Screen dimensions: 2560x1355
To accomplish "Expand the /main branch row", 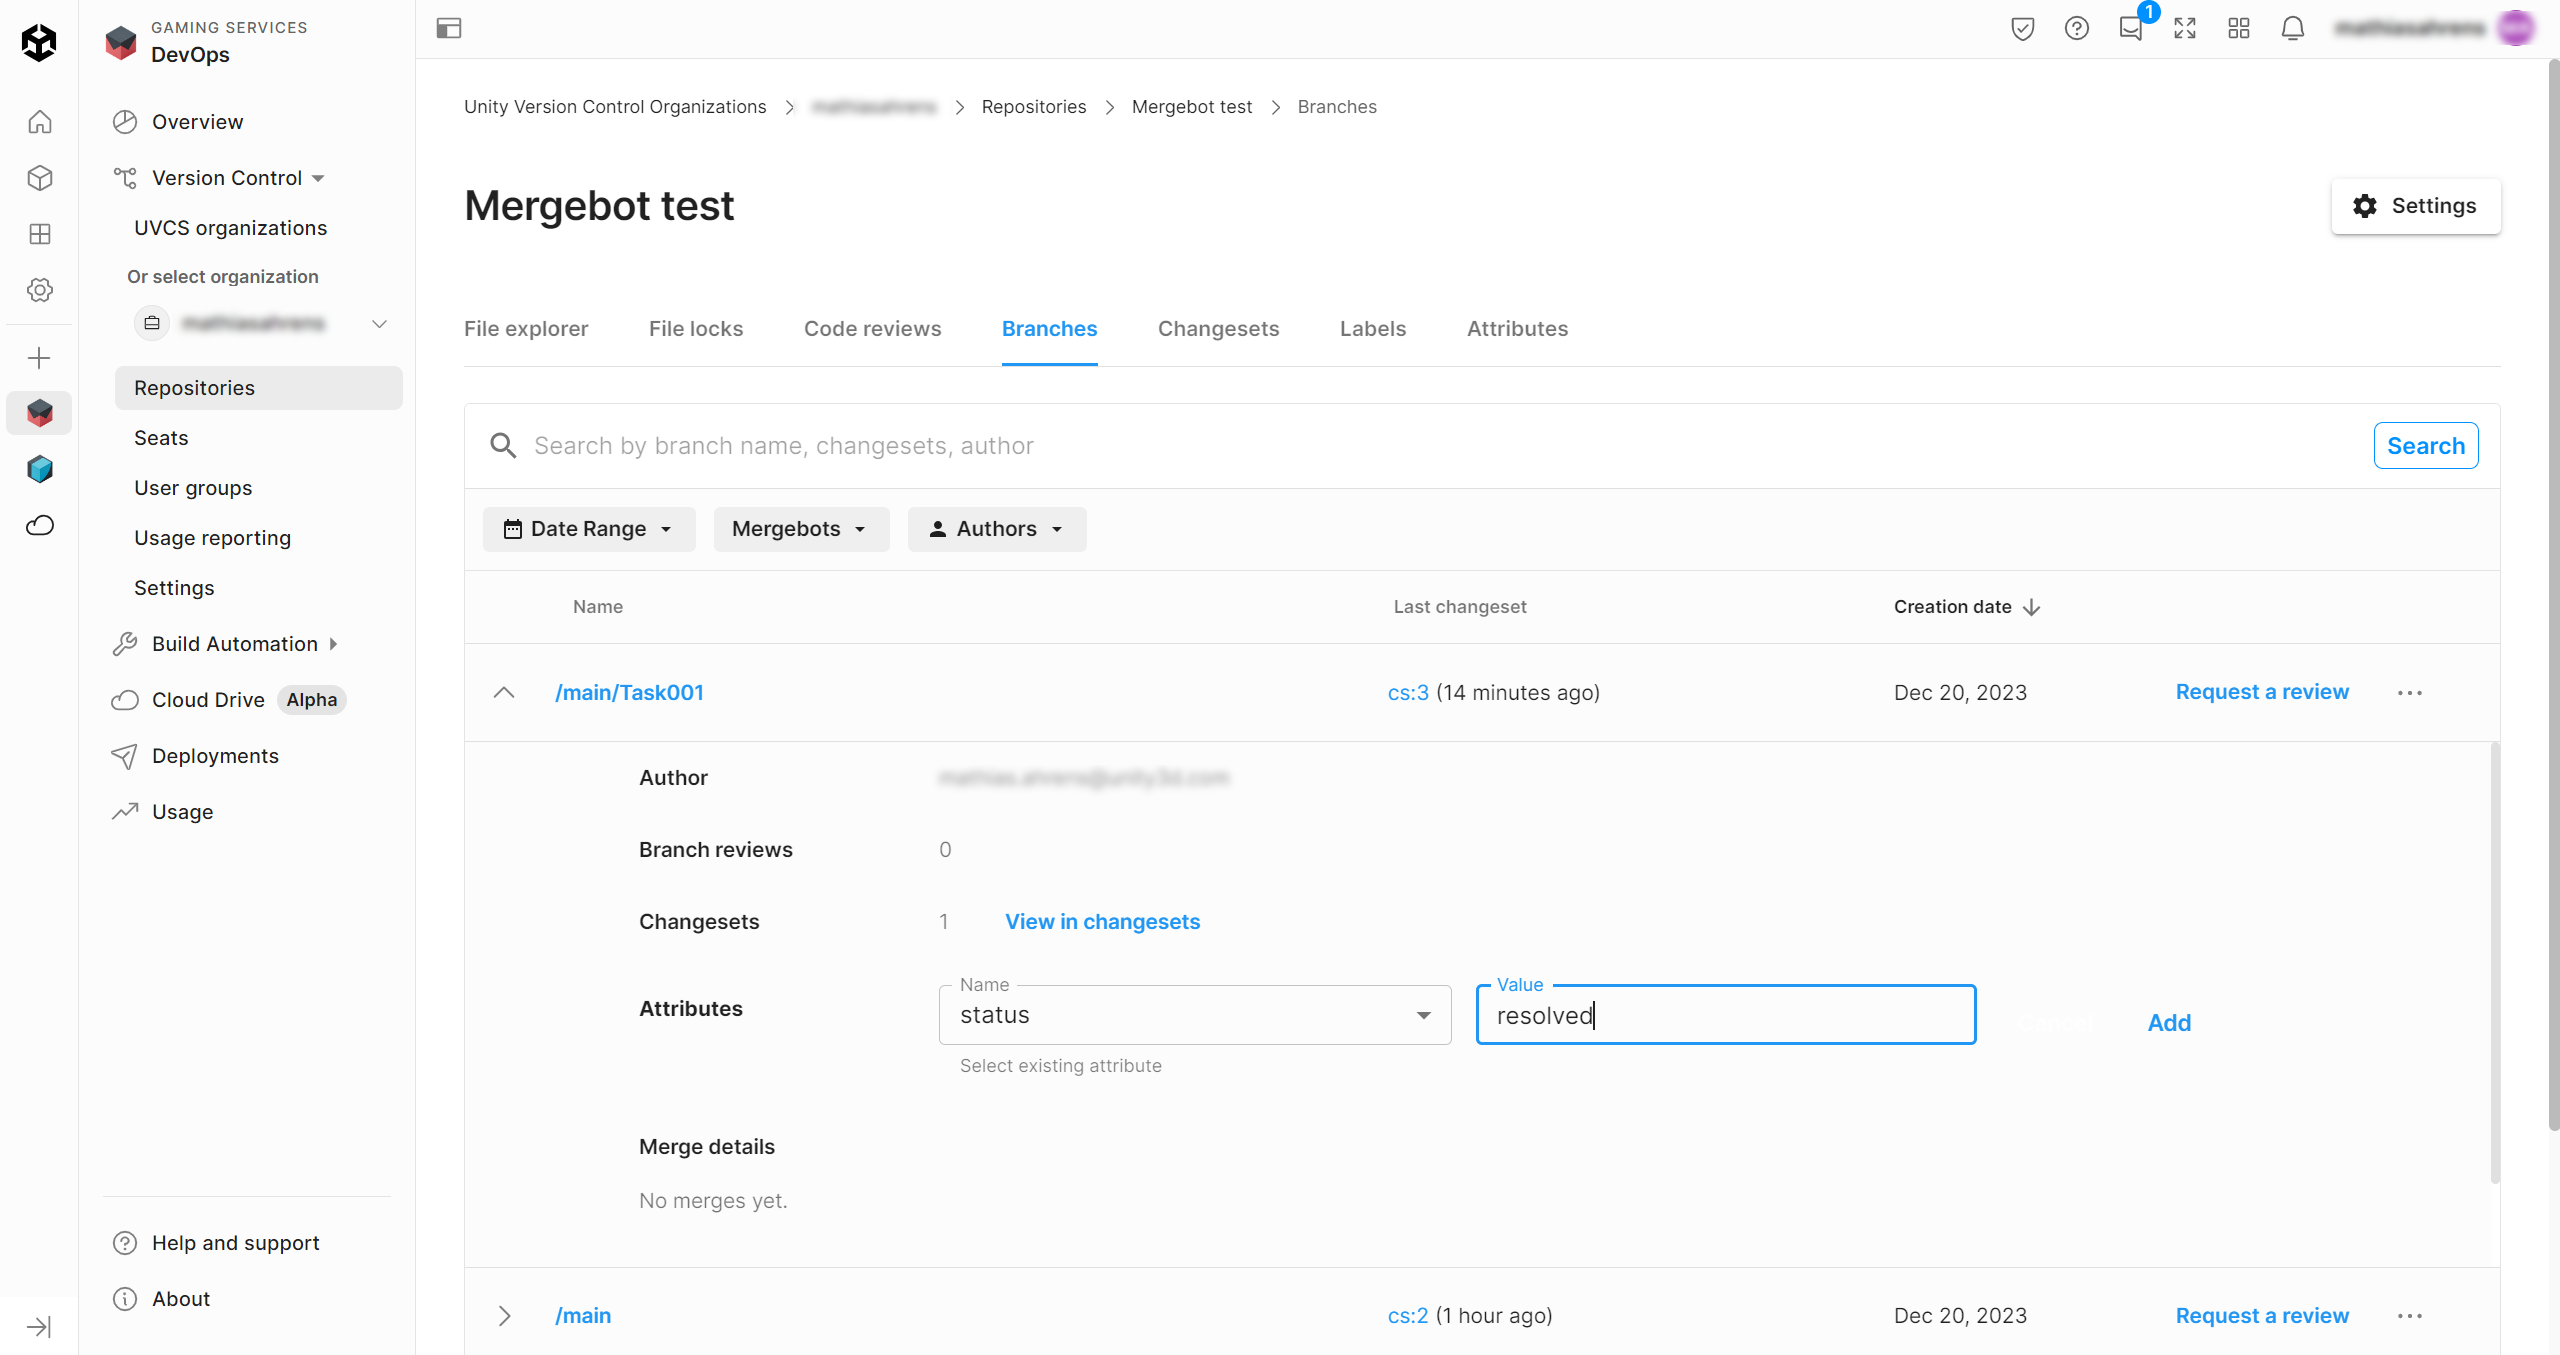I will pyautogui.click(x=504, y=1315).
